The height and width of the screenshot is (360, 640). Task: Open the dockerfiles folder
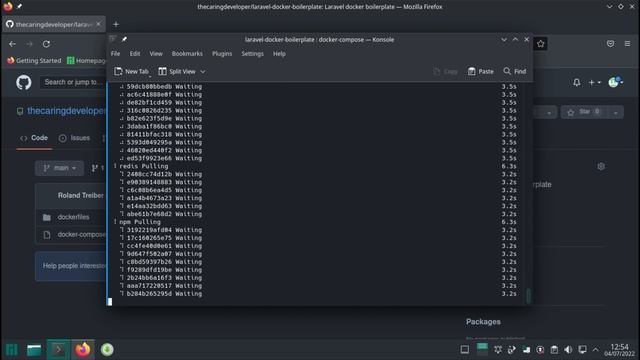click(x=73, y=217)
